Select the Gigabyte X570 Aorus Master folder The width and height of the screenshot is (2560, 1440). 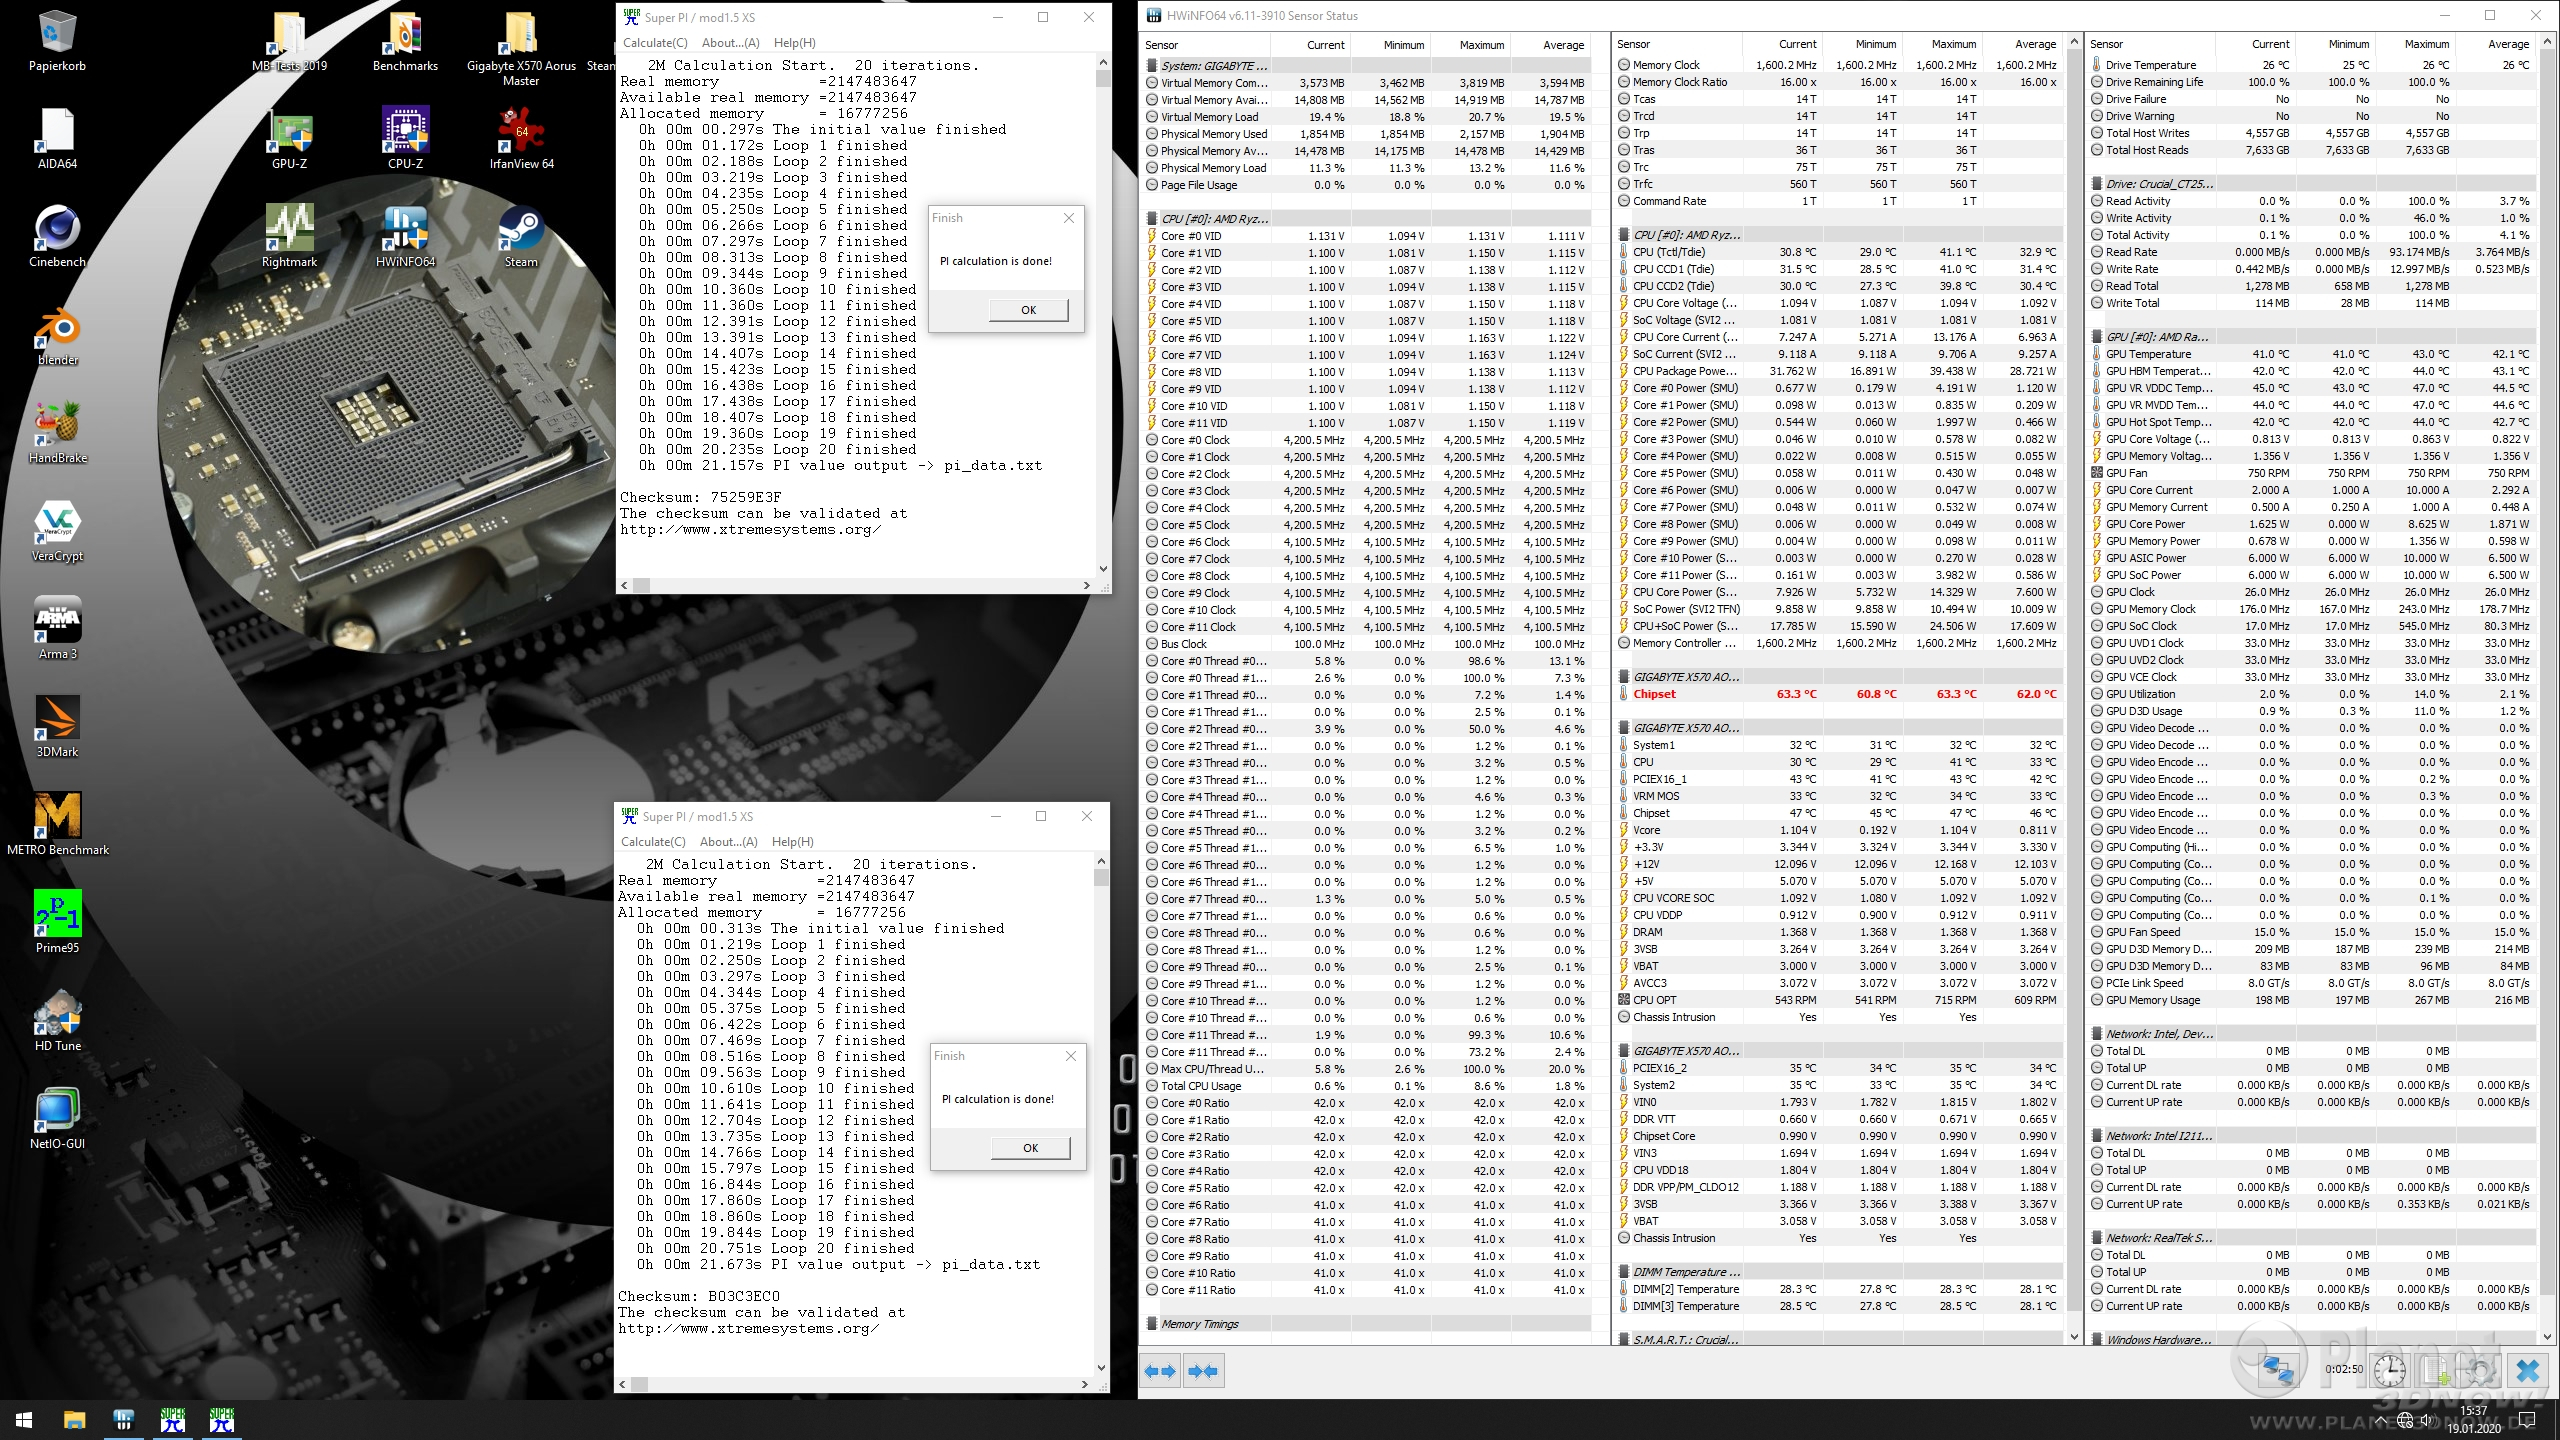pos(521,50)
